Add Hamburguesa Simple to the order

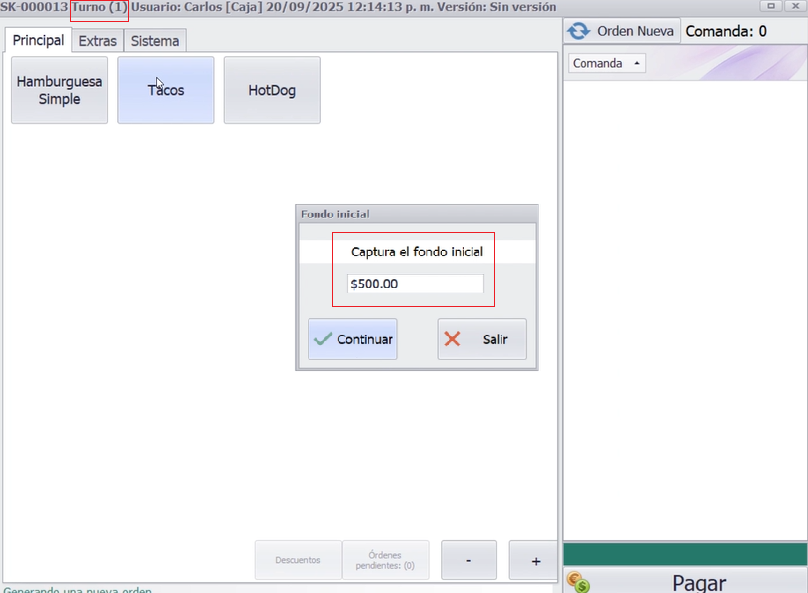click(59, 90)
